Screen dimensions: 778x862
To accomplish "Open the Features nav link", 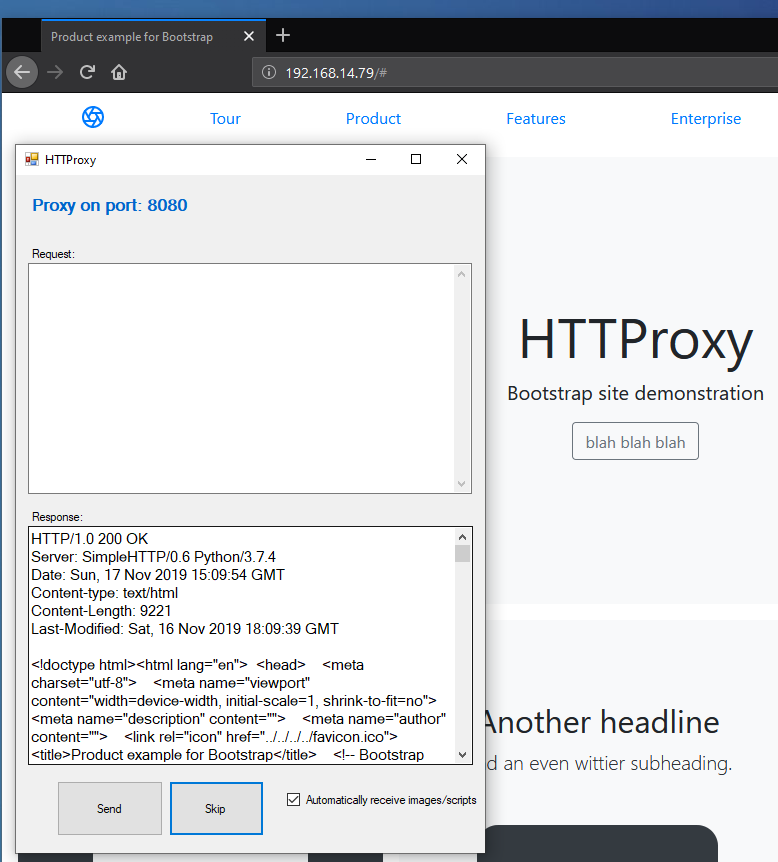I will [x=536, y=119].
